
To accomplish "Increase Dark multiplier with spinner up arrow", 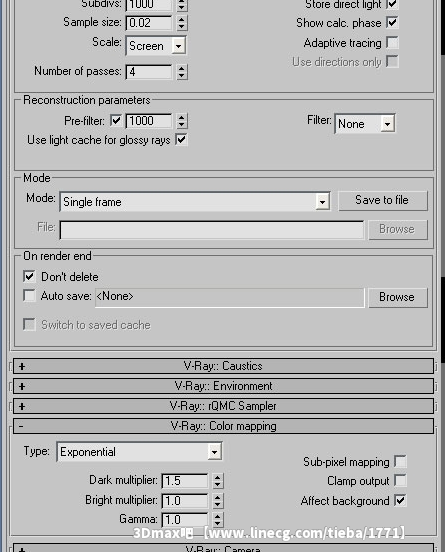I will tap(218, 477).
